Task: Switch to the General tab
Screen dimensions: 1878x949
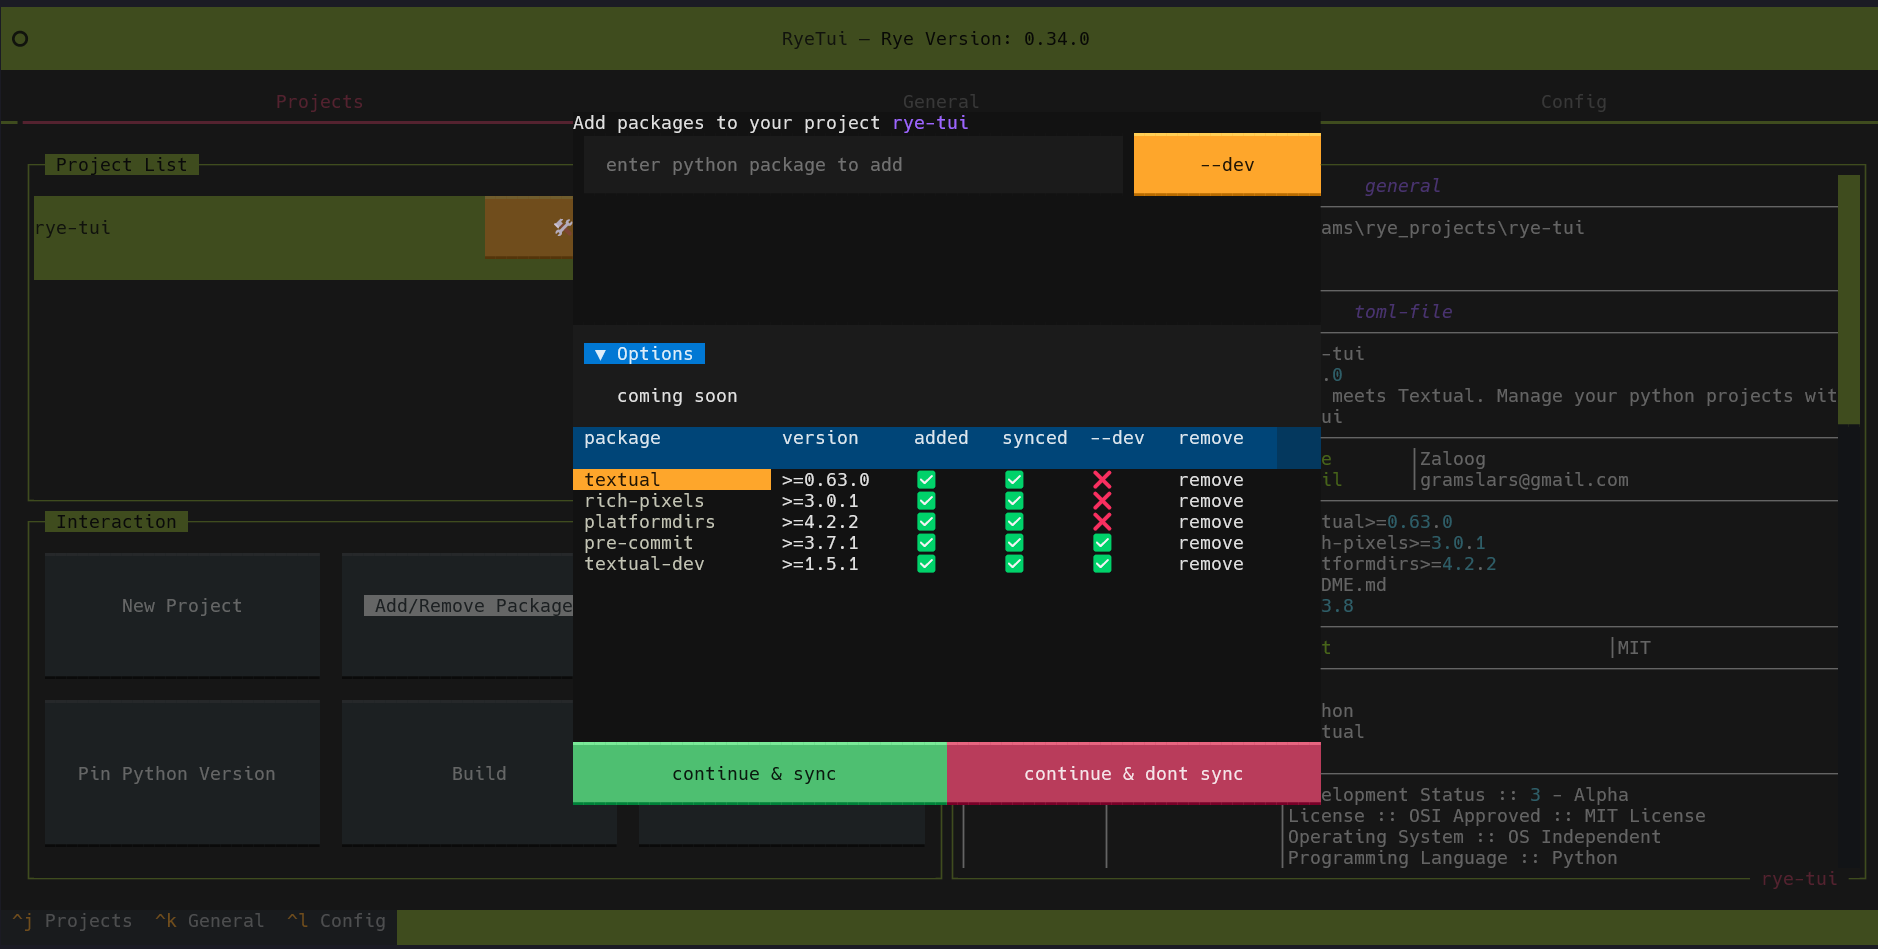Action: [x=941, y=102]
